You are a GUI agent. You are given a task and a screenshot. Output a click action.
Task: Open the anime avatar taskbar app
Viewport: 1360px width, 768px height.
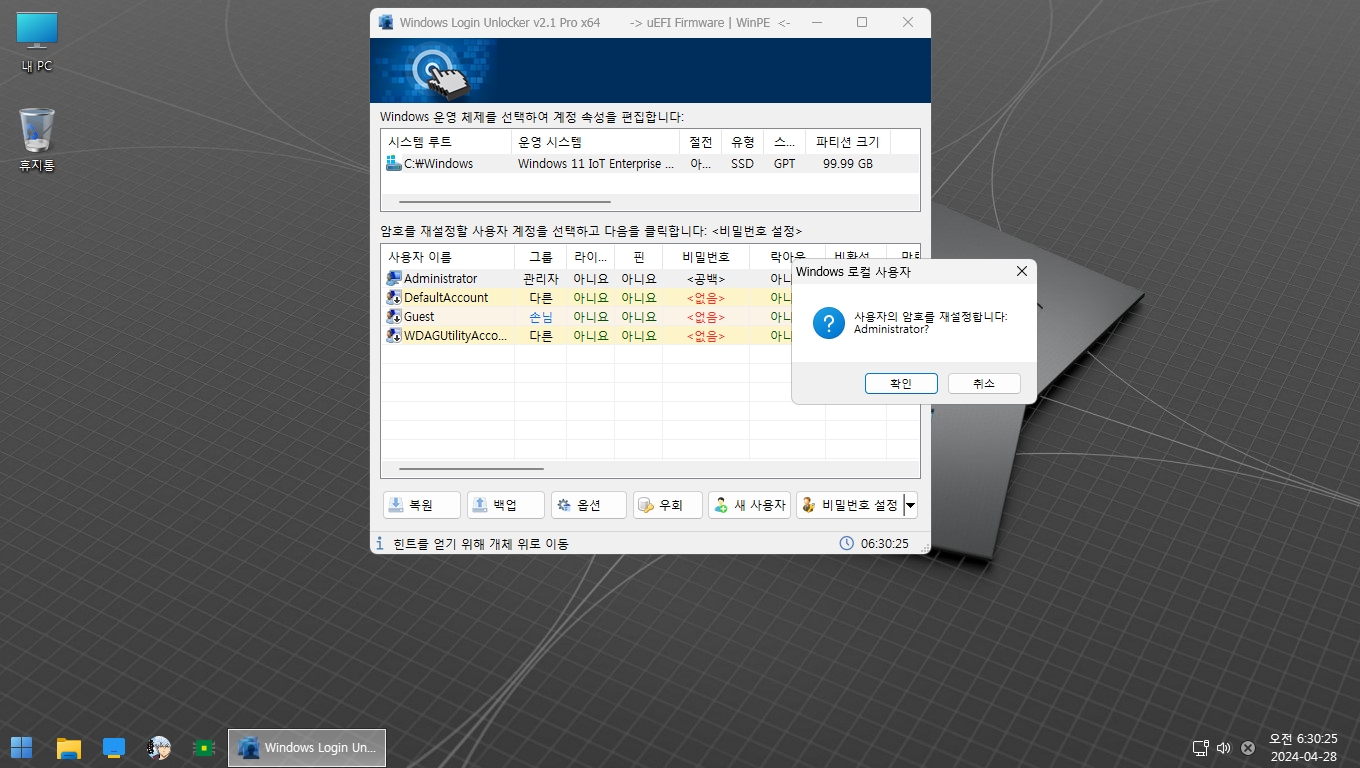pos(158,747)
